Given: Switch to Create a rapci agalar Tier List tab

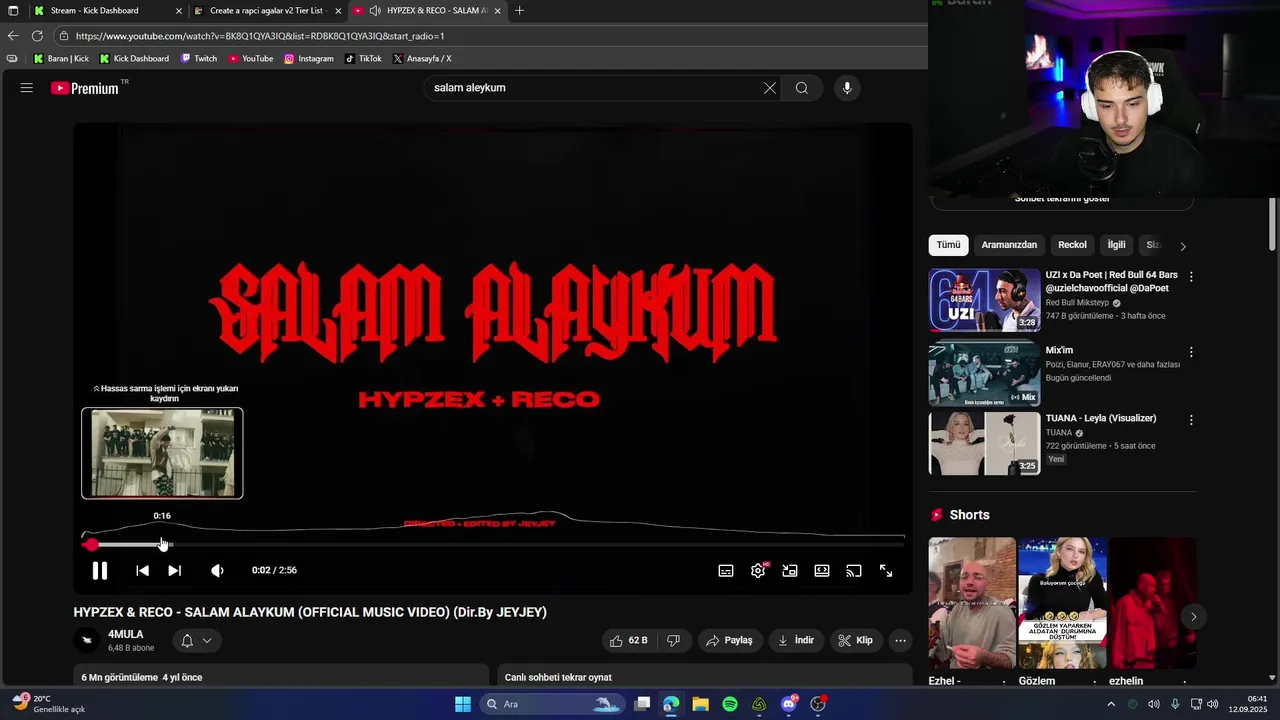Looking at the screenshot, I should pyautogui.click(x=266, y=11).
